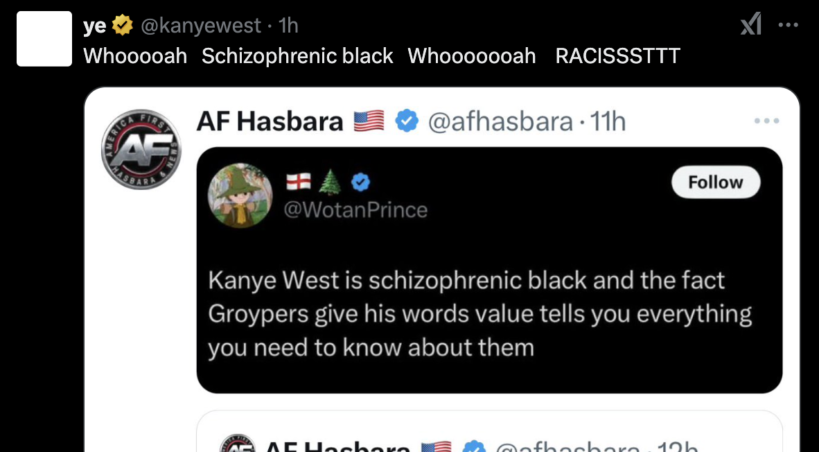The height and width of the screenshot is (452, 819).
Task: Open the @kanyewest handle link
Action: click(209, 25)
